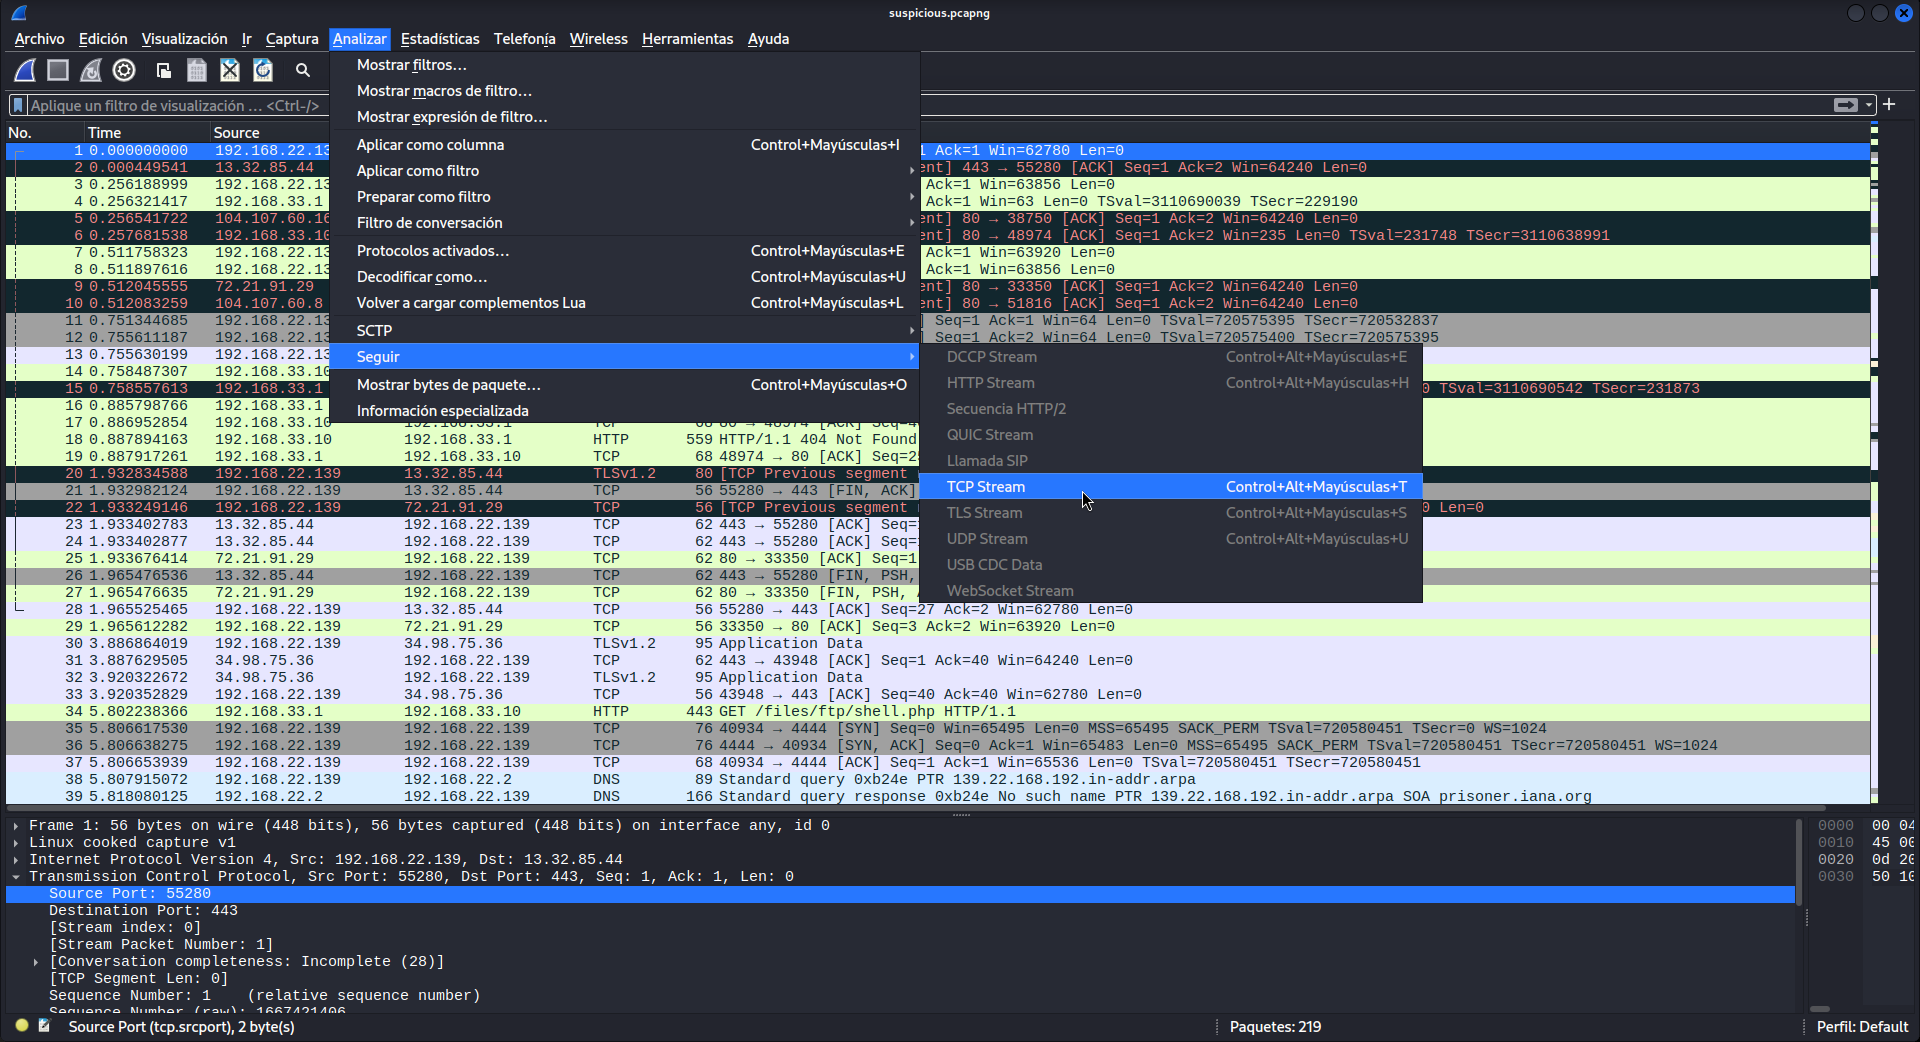
Task: Add a display filter button with plus
Action: (x=1889, y=104)
